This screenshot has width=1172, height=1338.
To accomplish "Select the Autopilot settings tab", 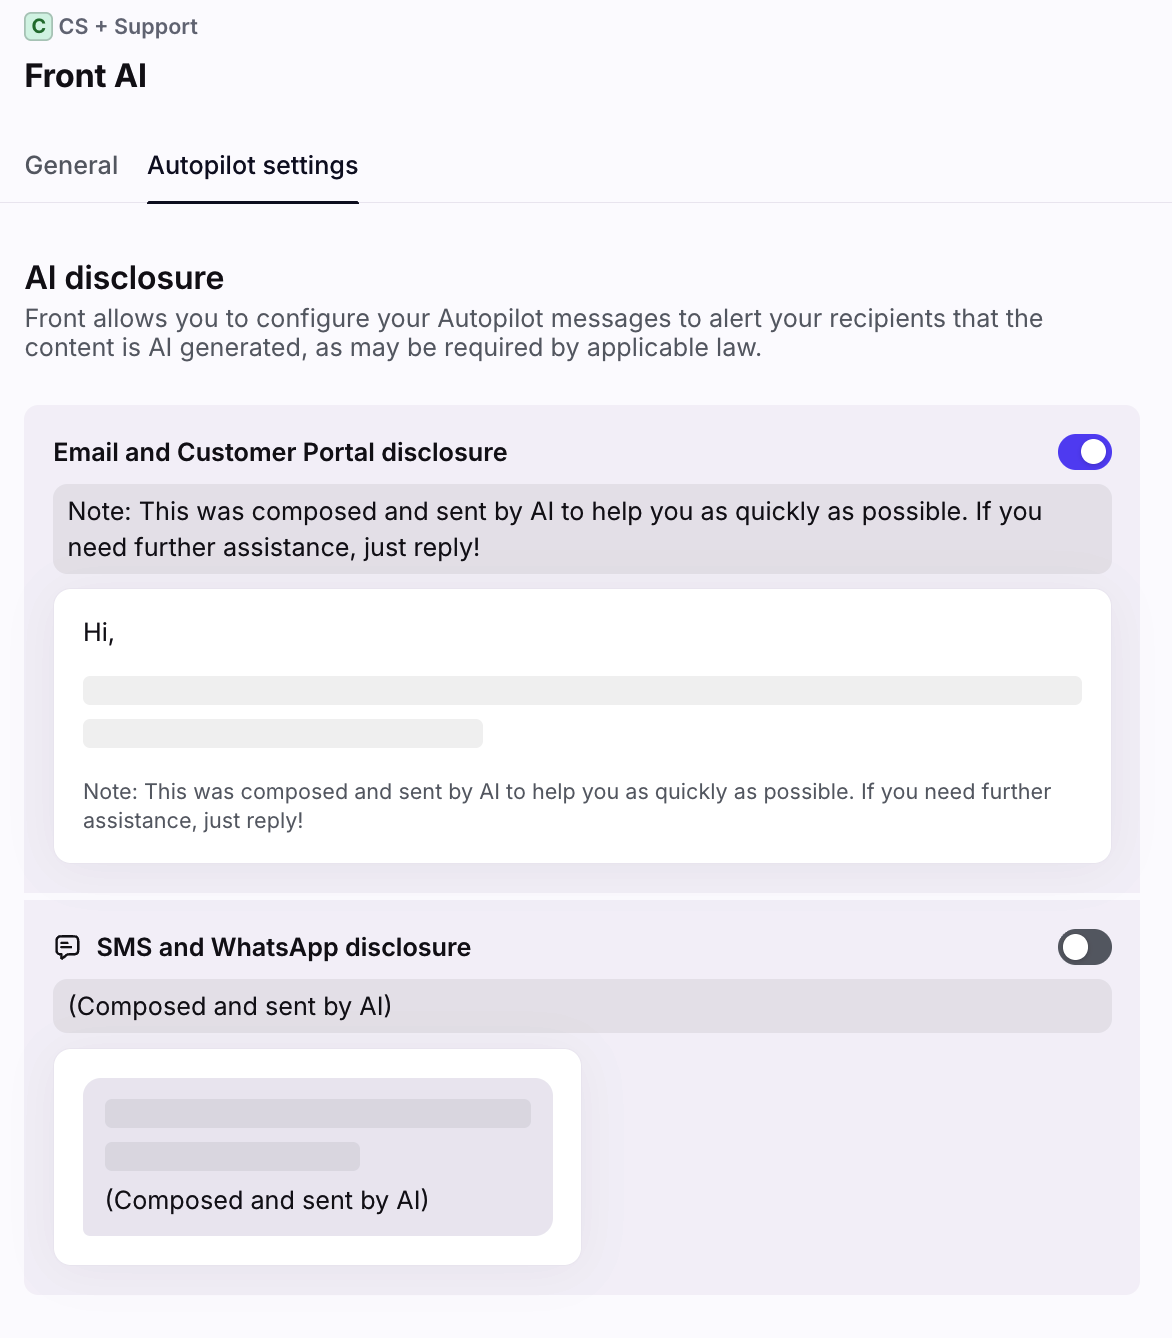I will pos(252,166).
